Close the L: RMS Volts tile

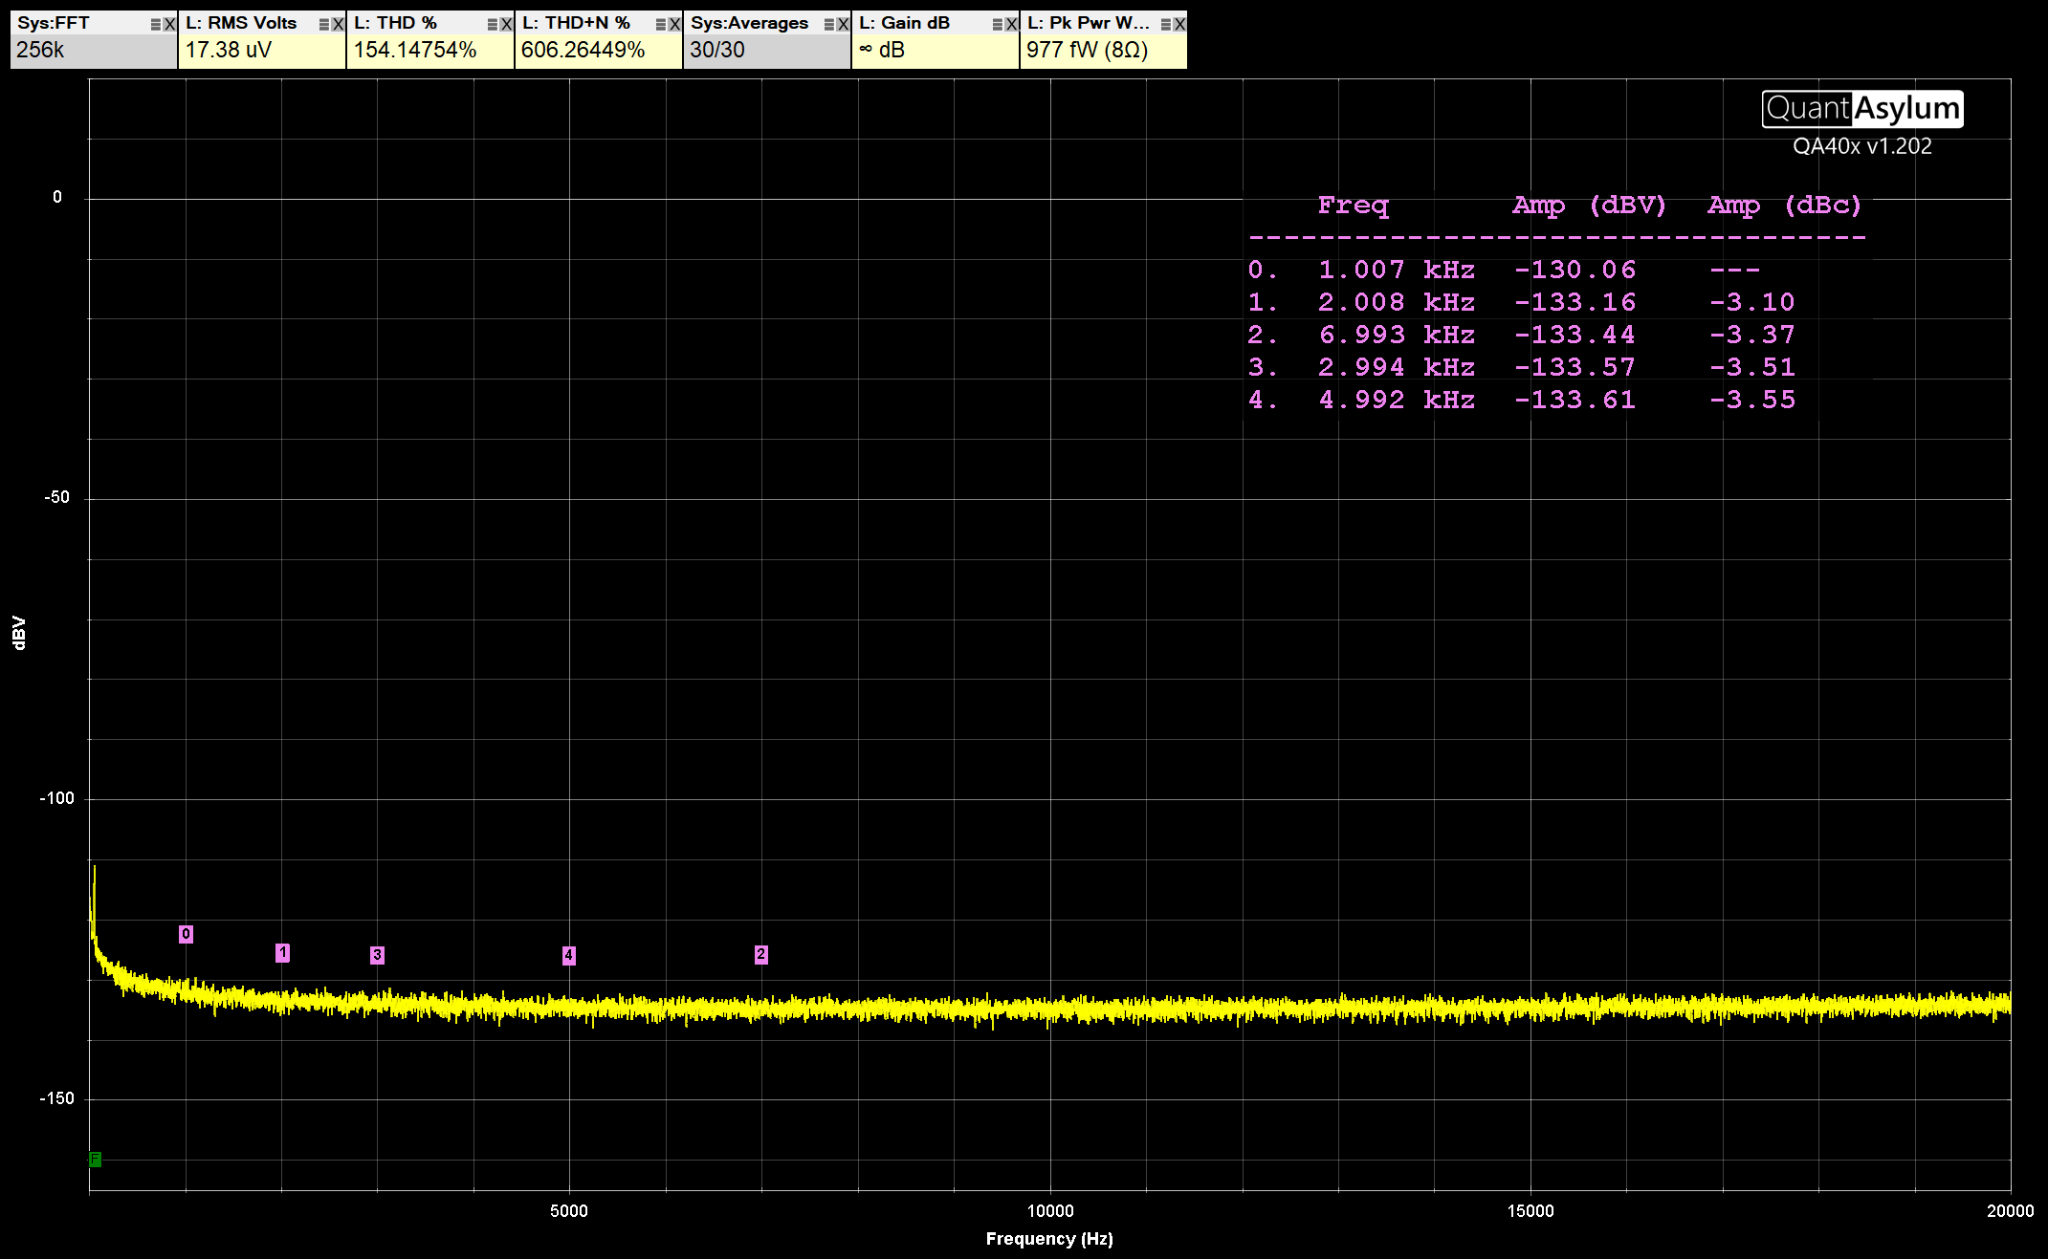pyautogui.click(x=338, y=24)
